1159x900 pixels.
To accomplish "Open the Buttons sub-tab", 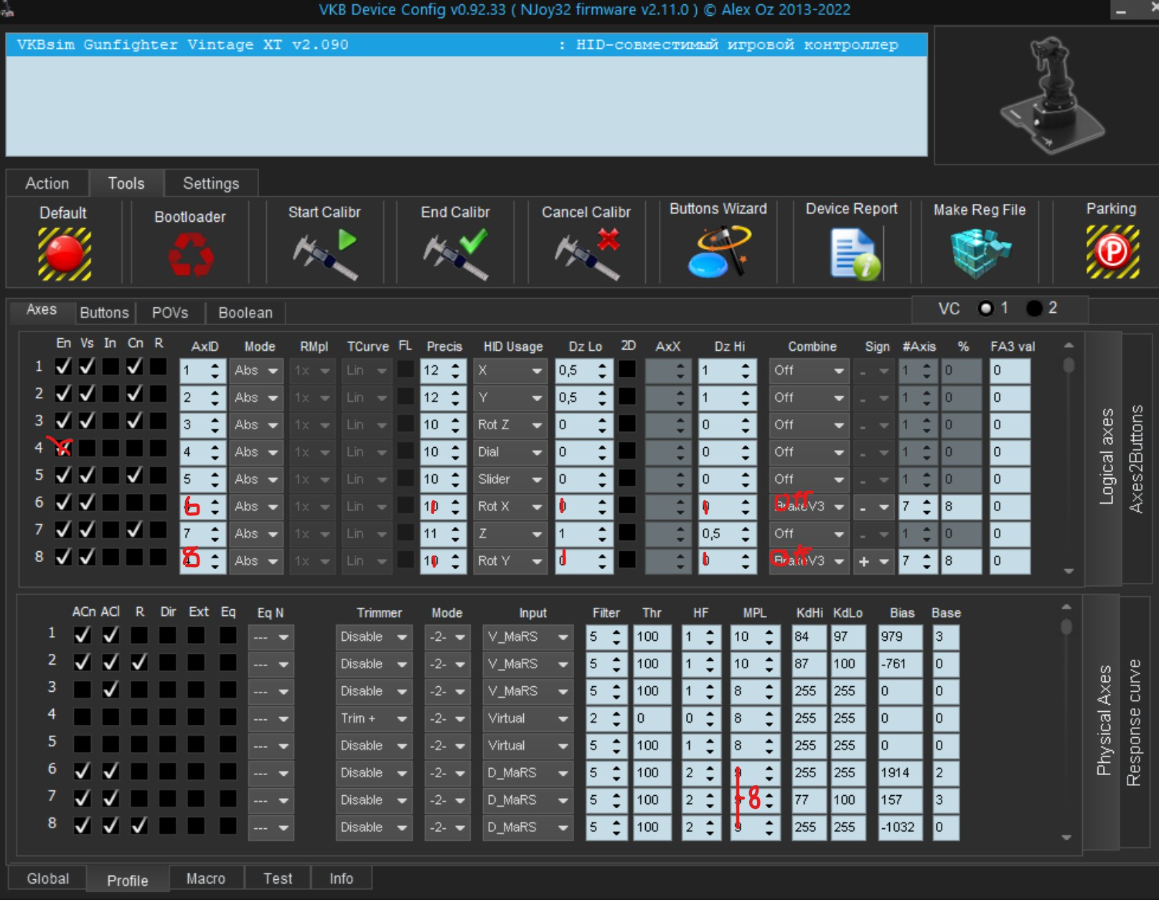I will [104, 313].
